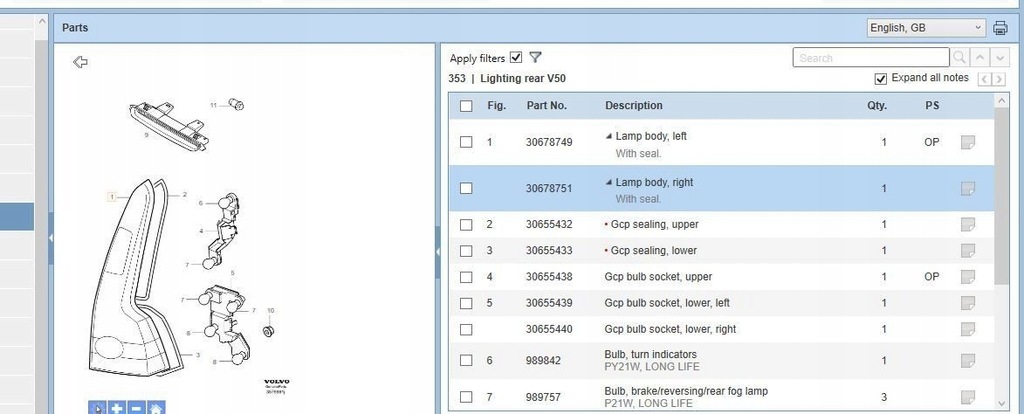Open note for Gcp bulb socket, upper

[968, 277]
